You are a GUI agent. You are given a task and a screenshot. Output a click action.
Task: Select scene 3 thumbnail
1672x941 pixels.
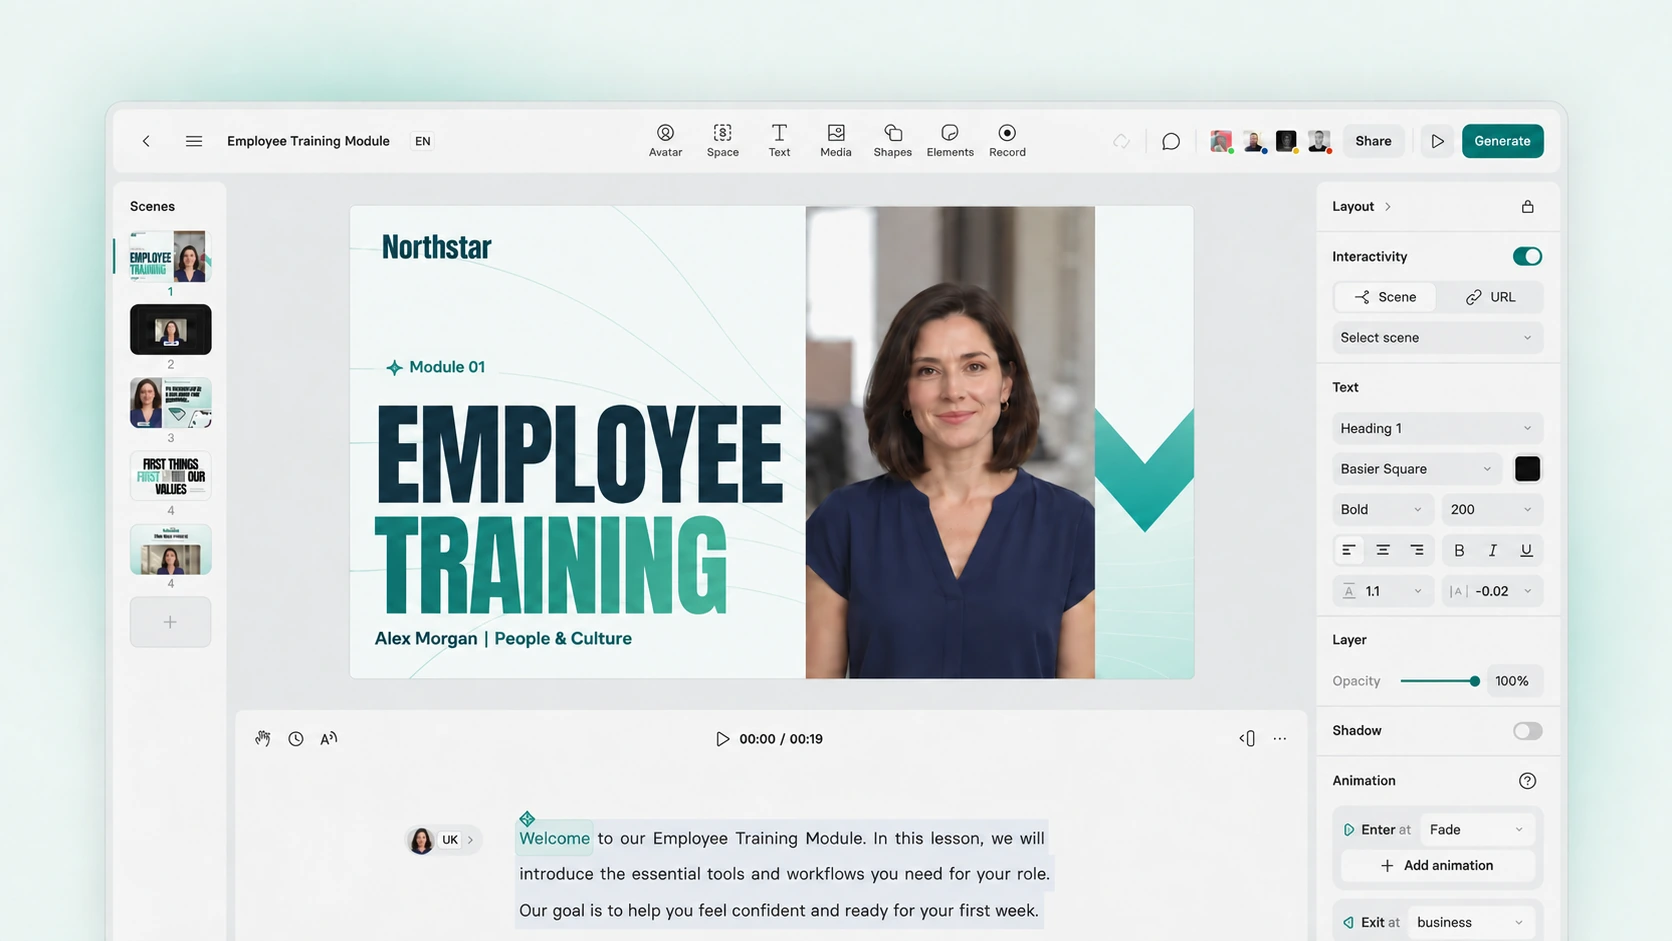(170, 403)
